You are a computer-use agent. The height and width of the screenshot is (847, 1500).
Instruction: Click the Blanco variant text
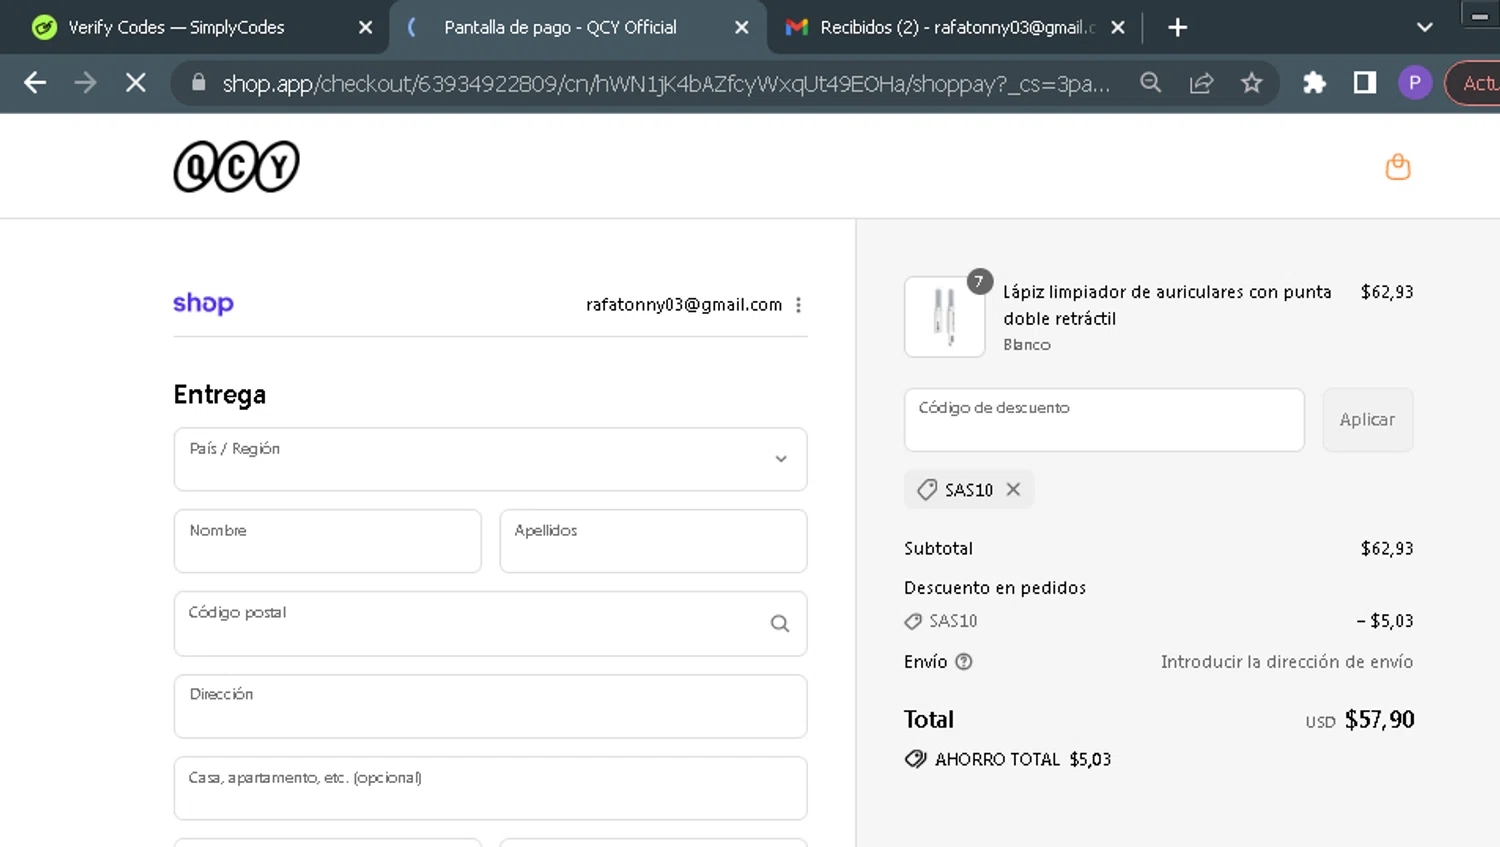(x=1027, y=344)
